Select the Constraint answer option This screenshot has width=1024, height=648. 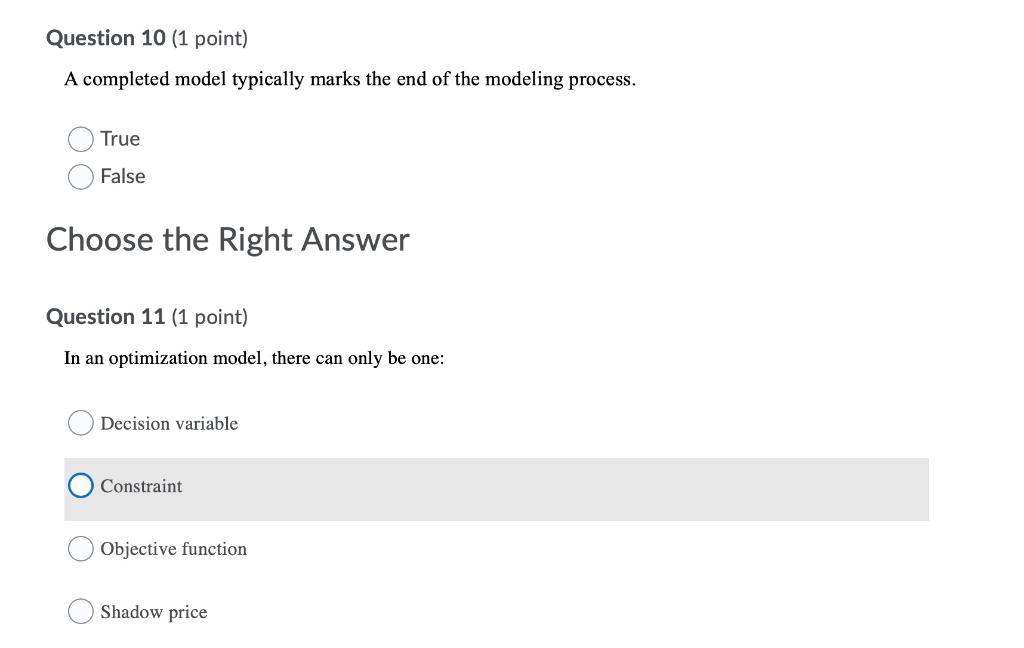80,485
